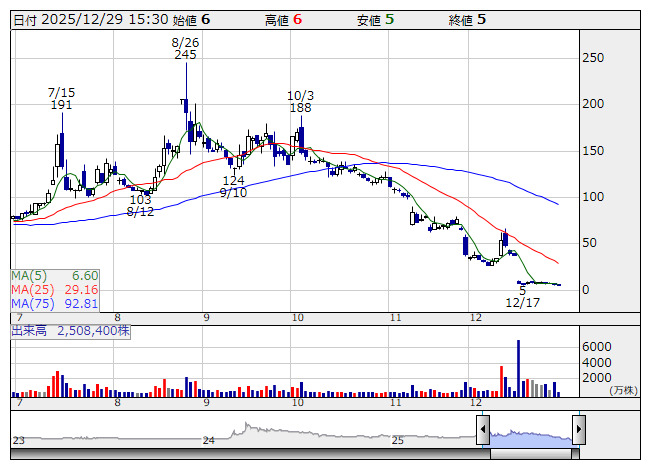The image size is (653, 470).
Task: Click the 12/17 low label 5
Action: click(x=522, y=290)
